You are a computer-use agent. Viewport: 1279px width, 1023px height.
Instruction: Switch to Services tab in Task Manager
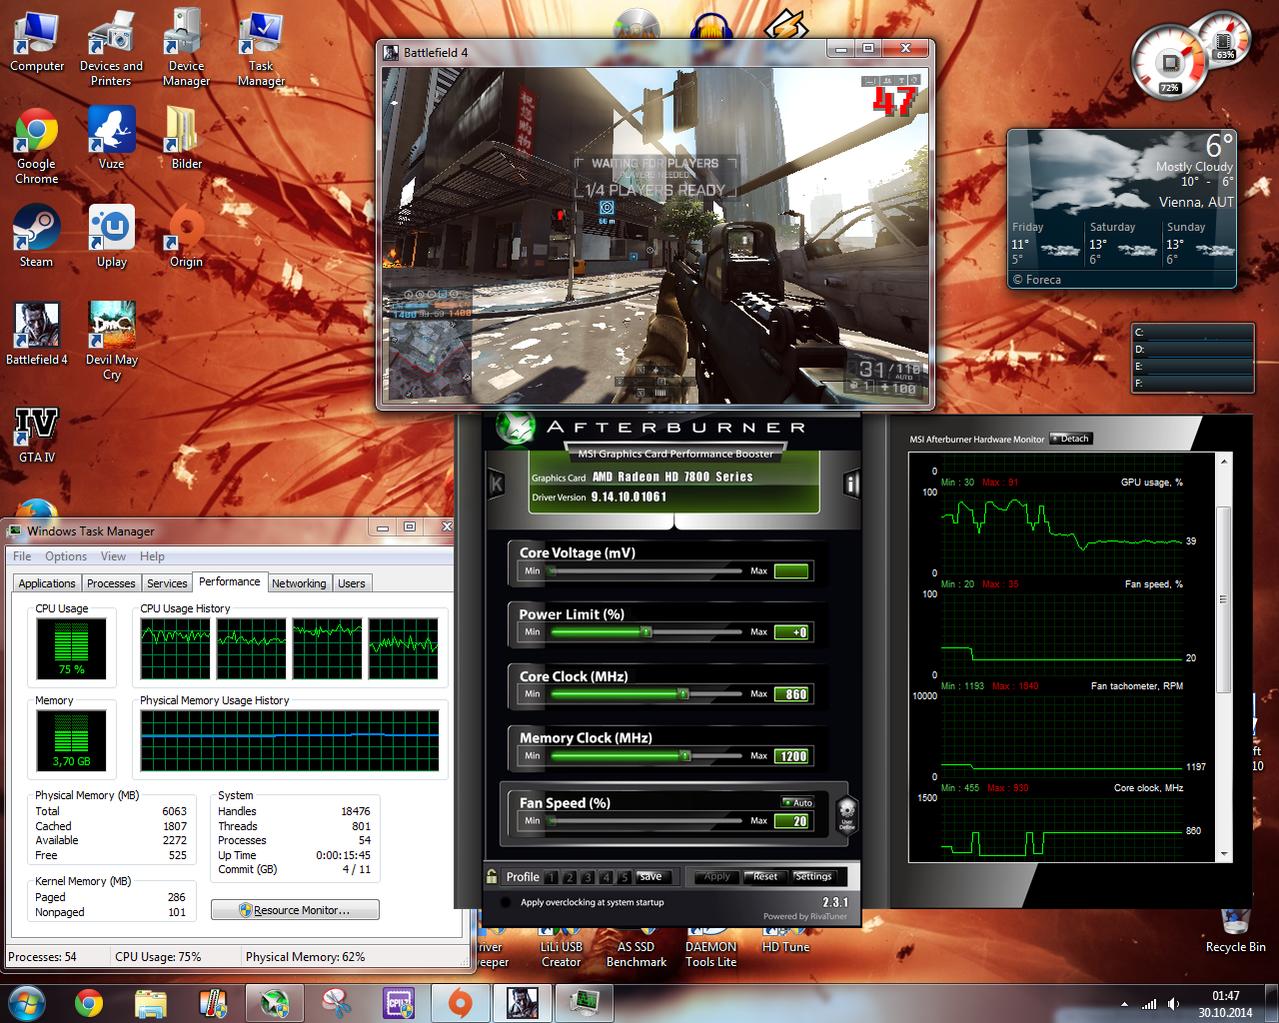(x=167, y=583)
